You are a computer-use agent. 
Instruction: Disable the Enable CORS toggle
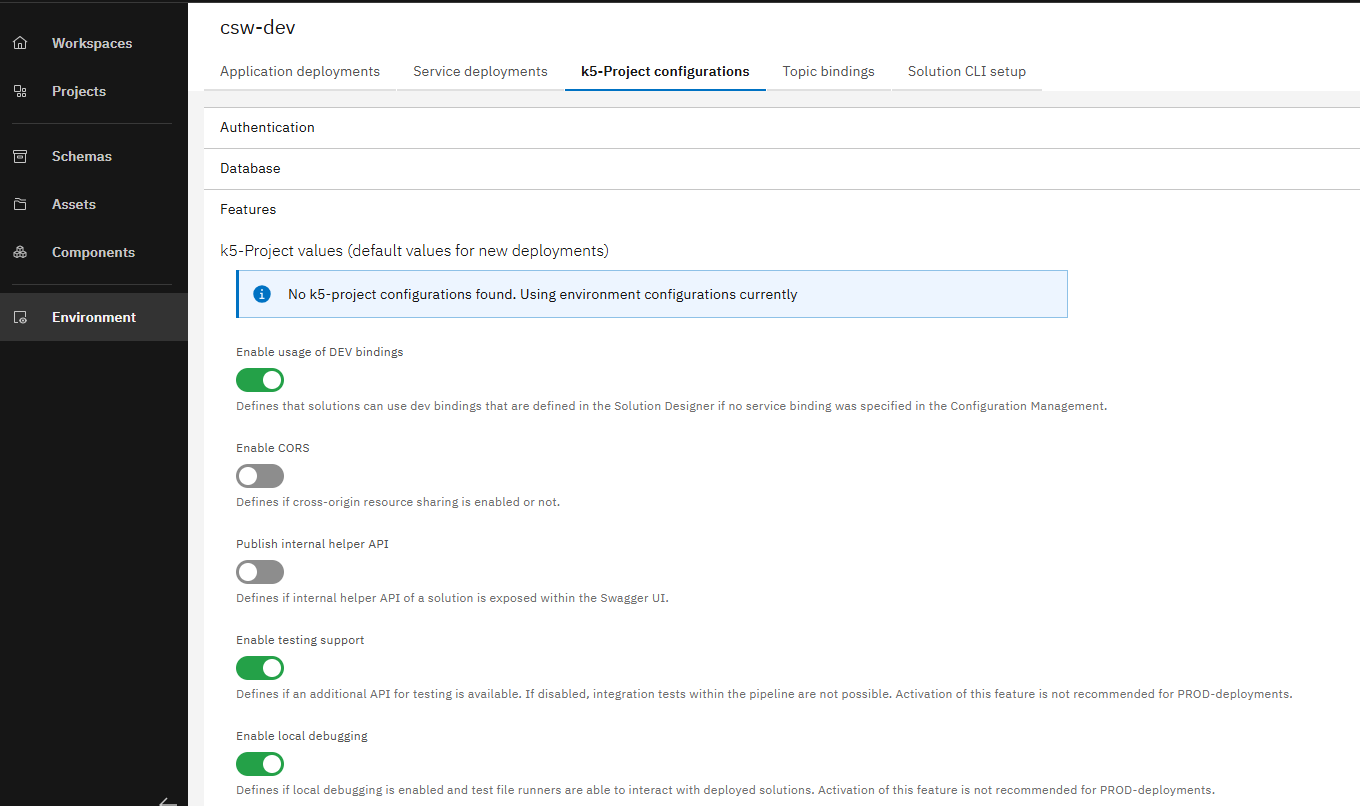coord(259,475)
